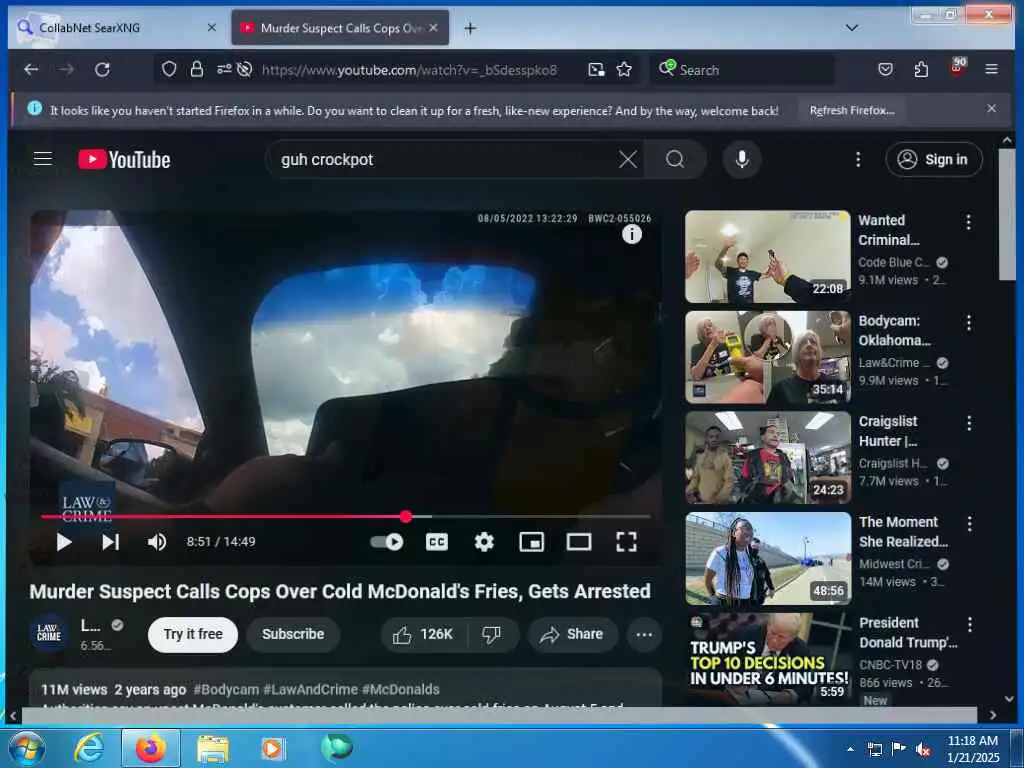The image size is (1024, 768).
Task: Click the Try it free button
Action: click(193, 634)
